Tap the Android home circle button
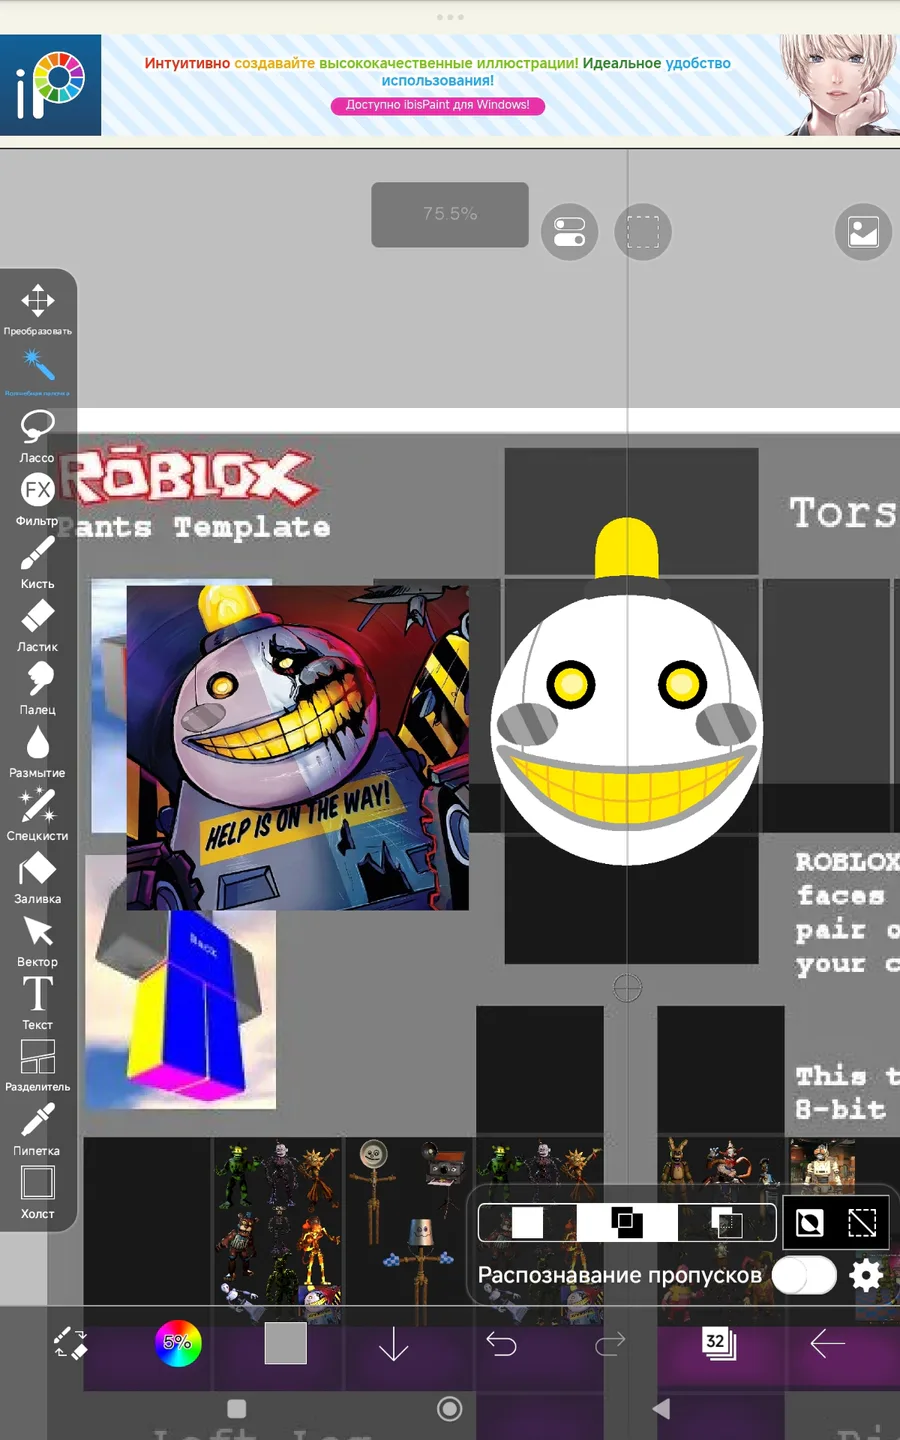Image resolution: width=900 pixels, height=1440 pixels. point(450,1409)
